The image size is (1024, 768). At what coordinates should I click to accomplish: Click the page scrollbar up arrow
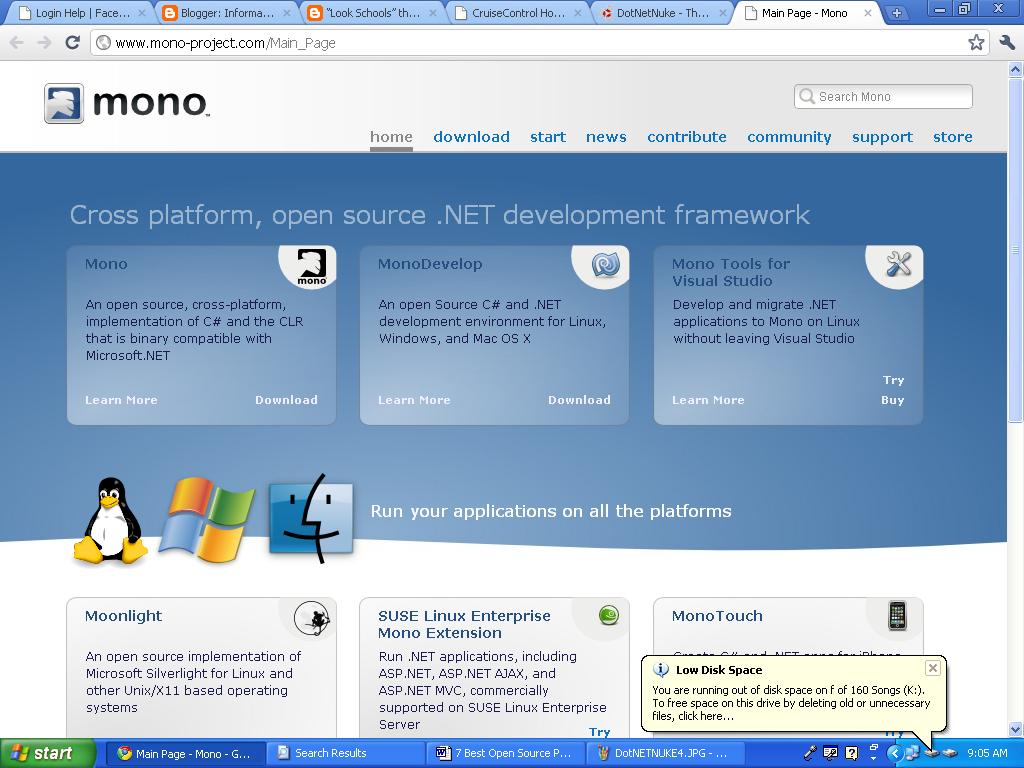tap(1016, 69)
